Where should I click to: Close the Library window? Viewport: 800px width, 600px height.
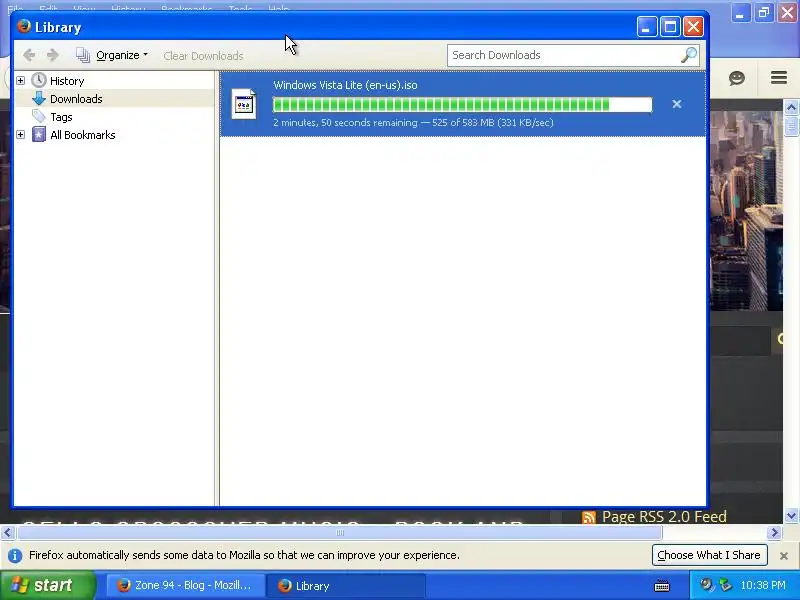pyautogui.click(x=693, y=27)
